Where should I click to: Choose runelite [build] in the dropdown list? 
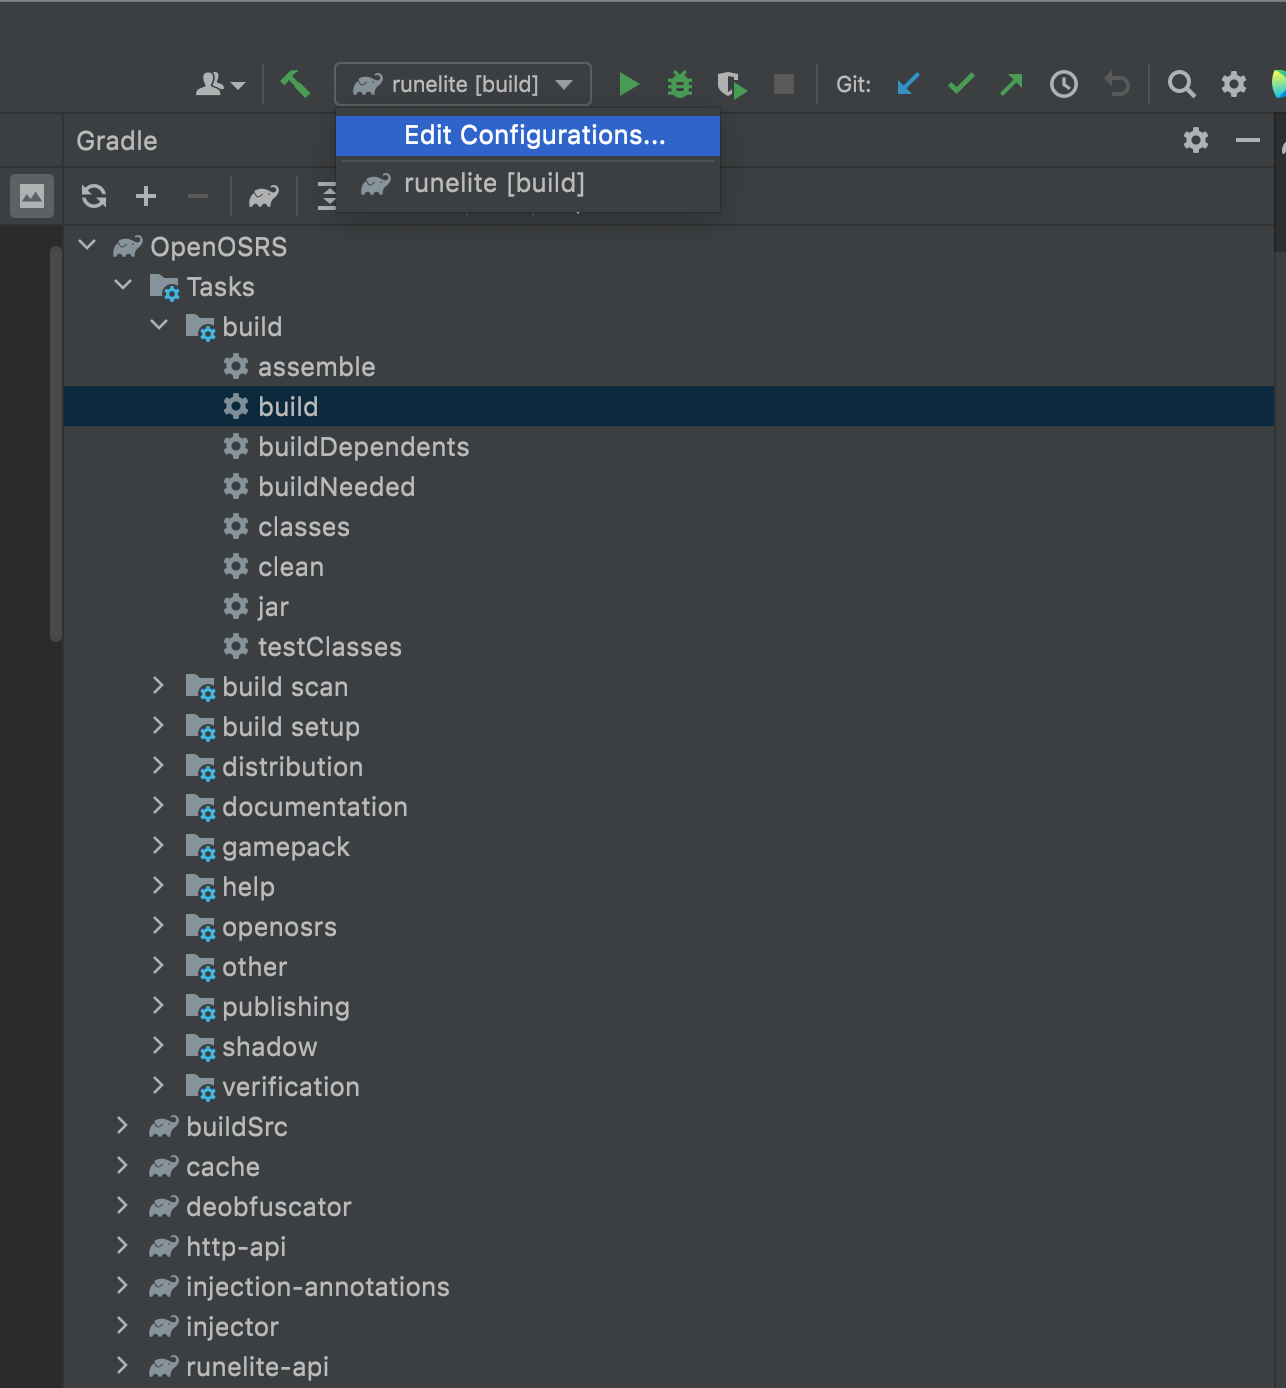493,184
